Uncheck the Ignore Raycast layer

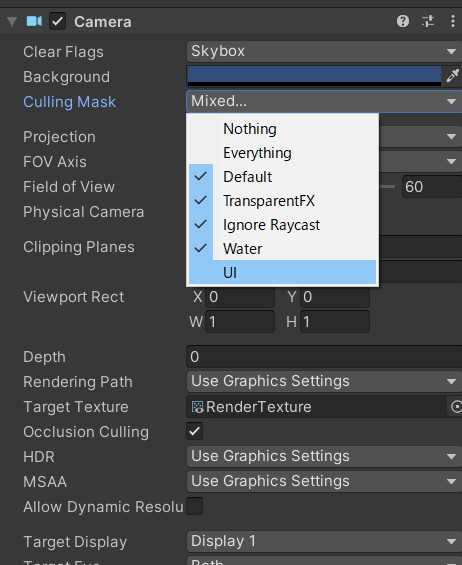coord(282,224)
